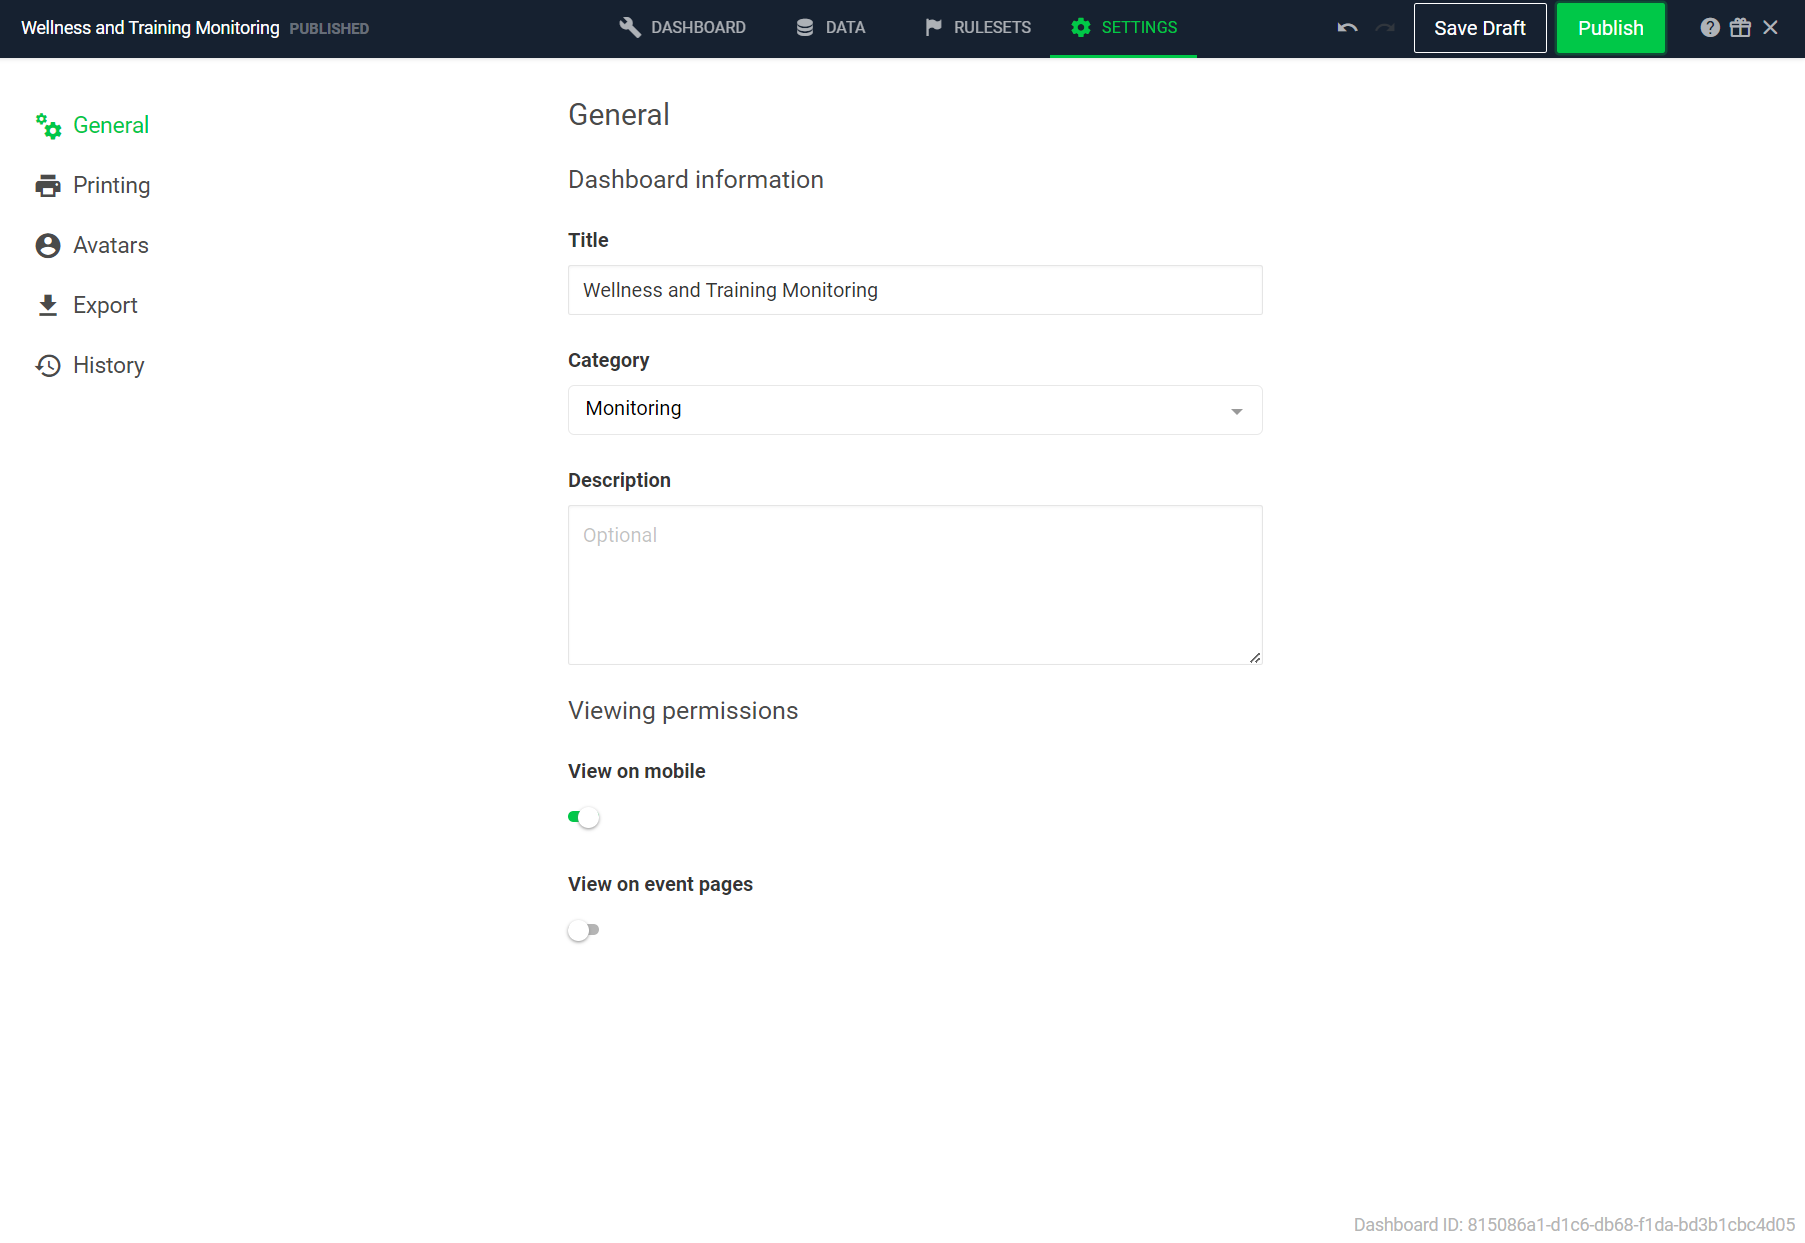Image resolution: width=1805 pixels, height=1243 pixels.
Task: Close the dashboard editor with X
Action: (x=1771, y=28)
